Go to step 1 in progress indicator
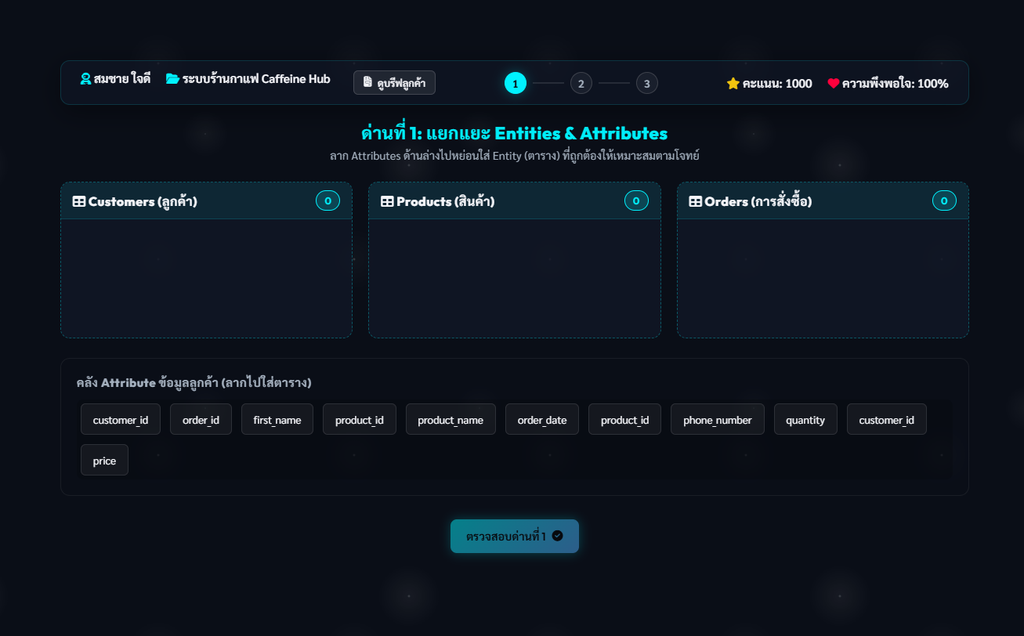This screenshot has width=1024, height=636. point(515,84)
